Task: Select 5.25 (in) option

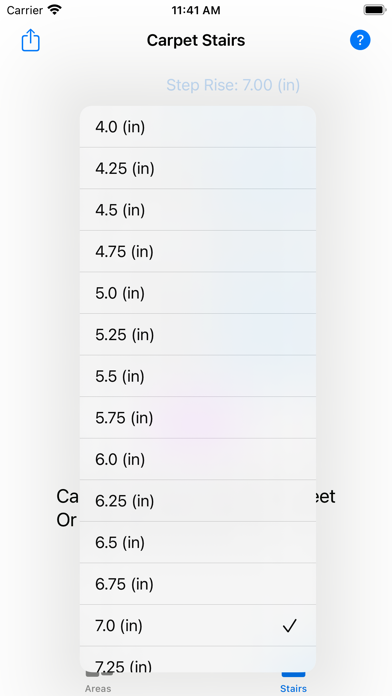Action: (198, 335)
